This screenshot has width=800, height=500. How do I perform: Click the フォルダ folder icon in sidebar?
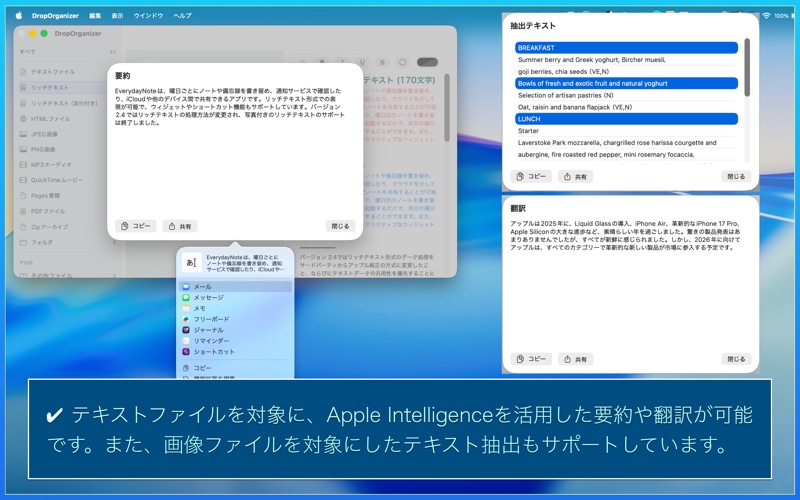pos(23,243)
